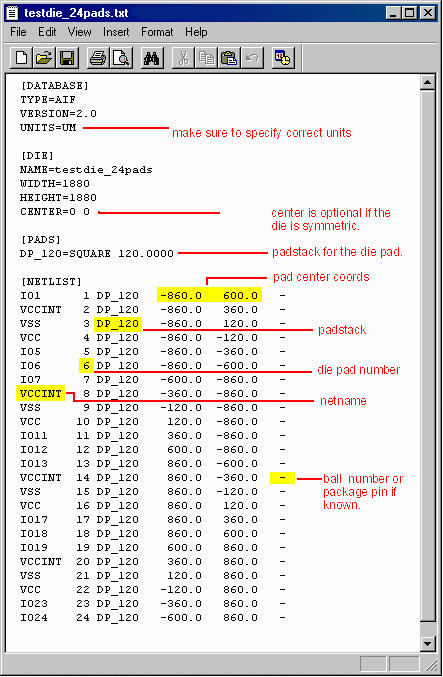Click the New document toolbar icon
The height and width of the screenshot is (677, 443).
(21, 57)
